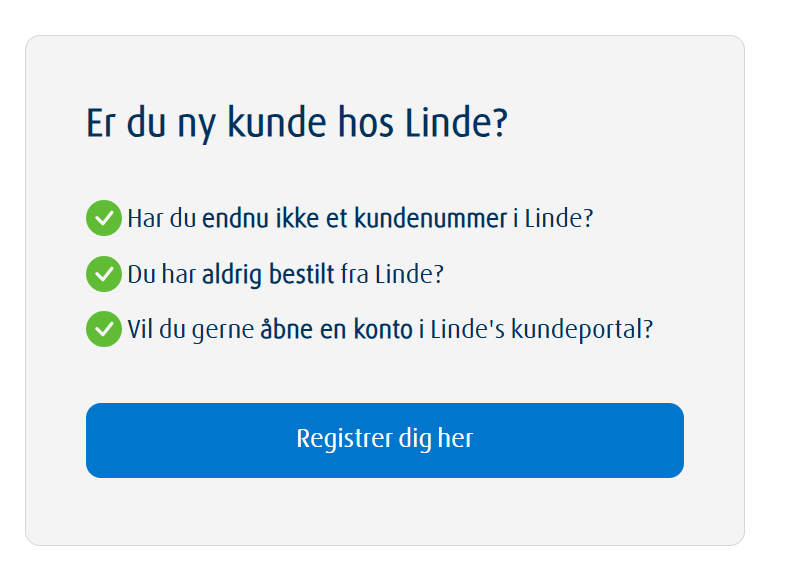
Task: Click 'i Linde?' ending the first bullet line
Action: [553, 218]
